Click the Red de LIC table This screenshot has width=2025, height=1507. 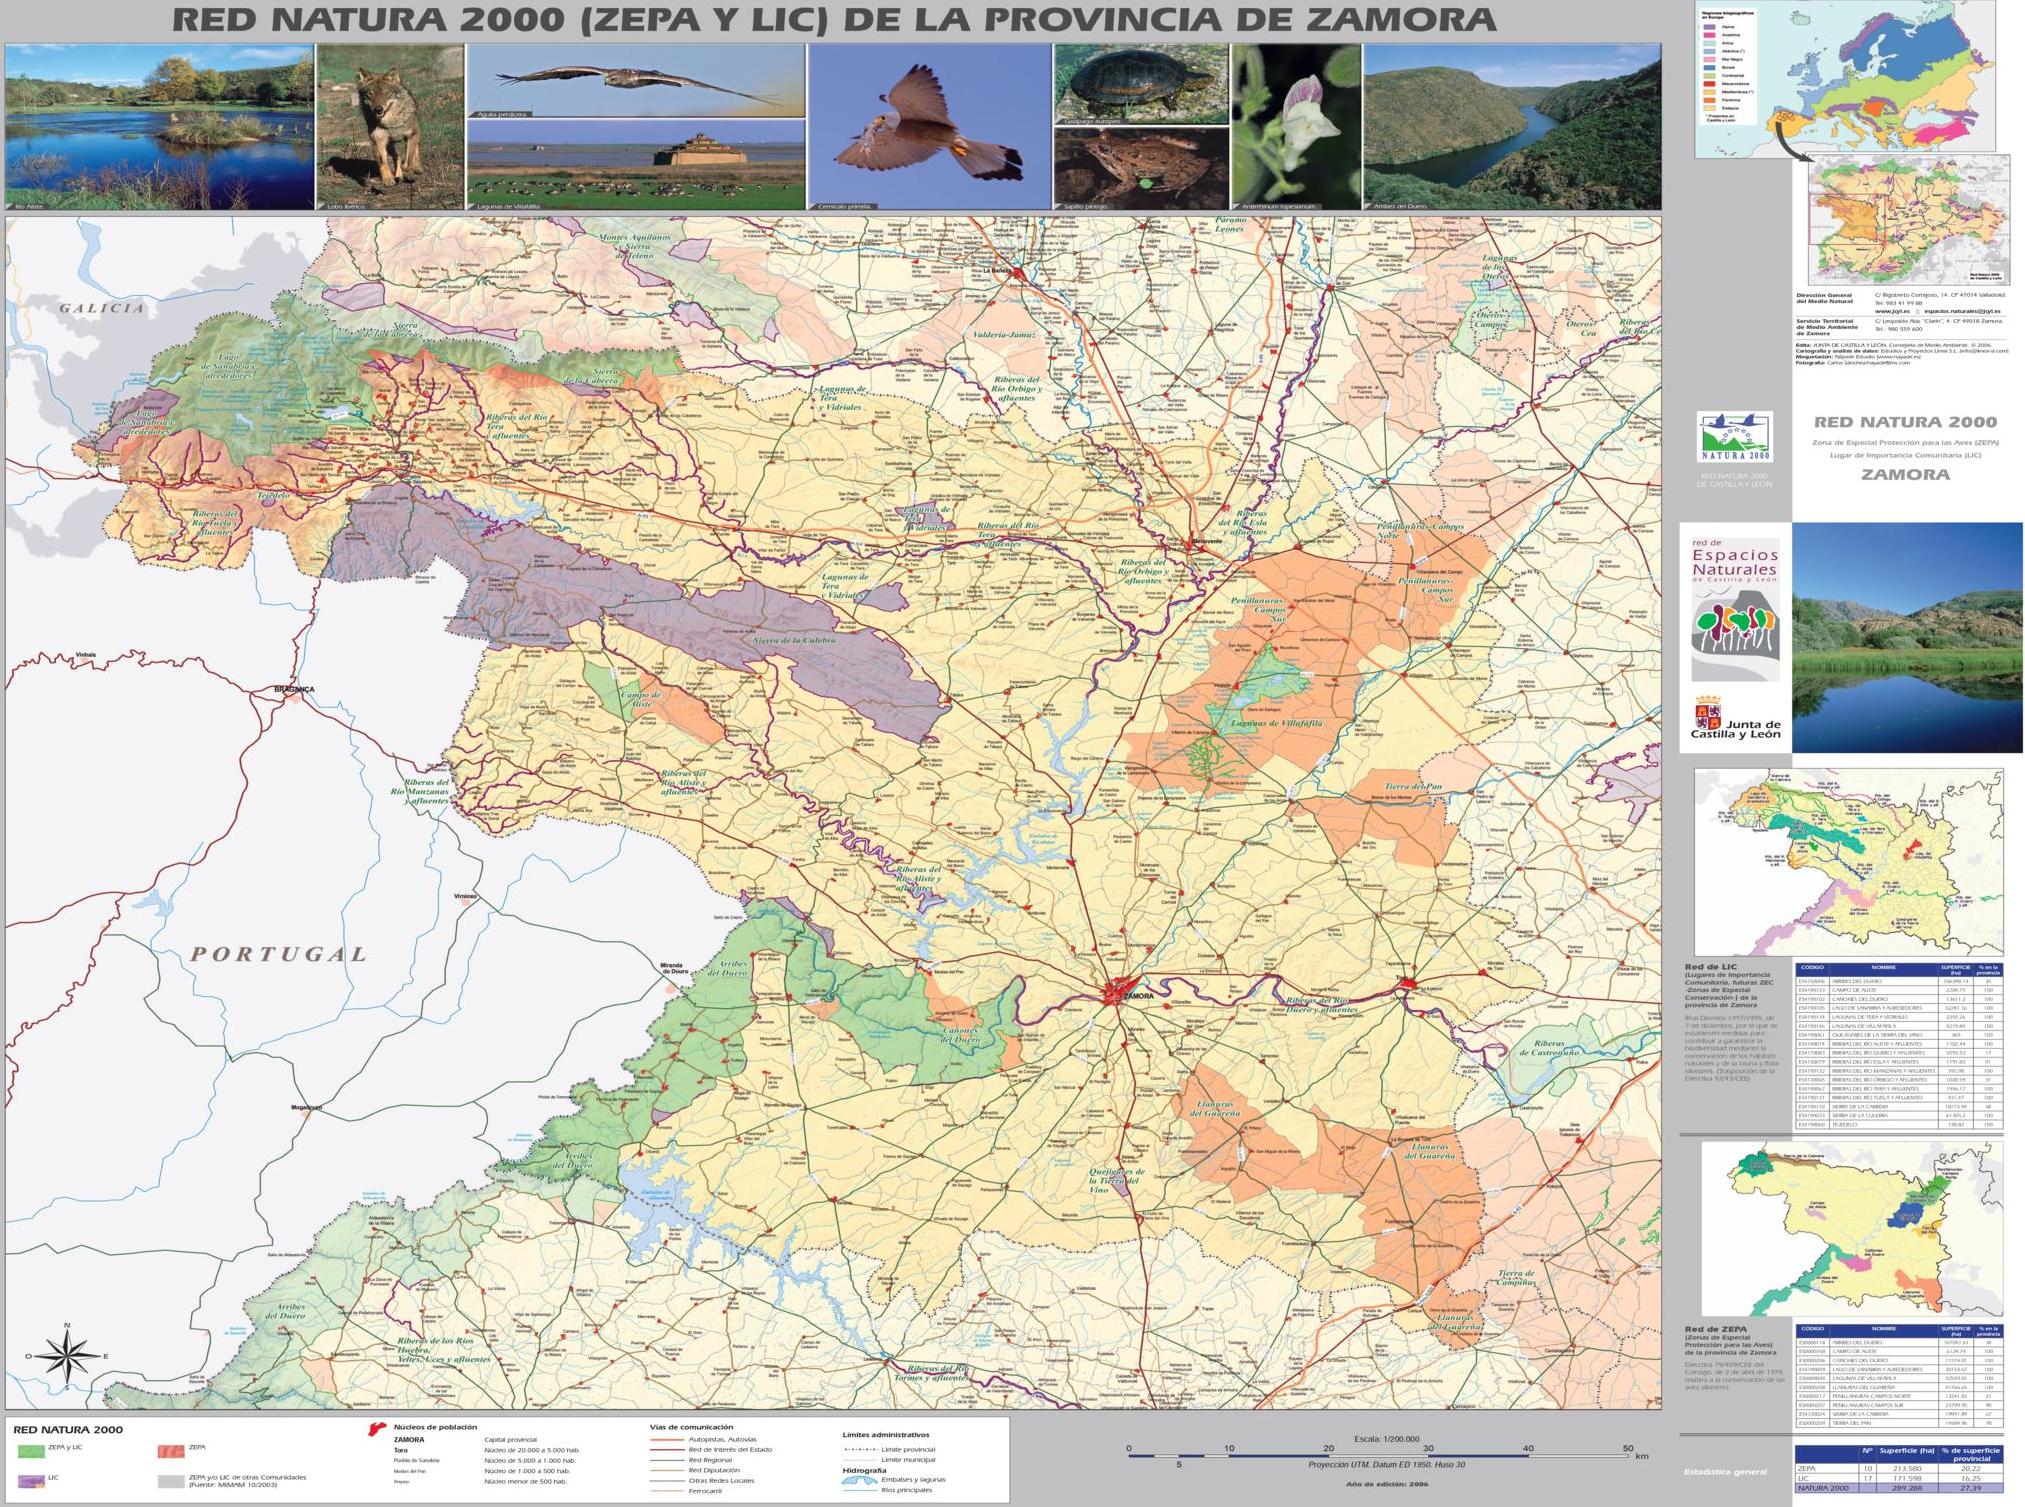(x=1899, y=1046)
